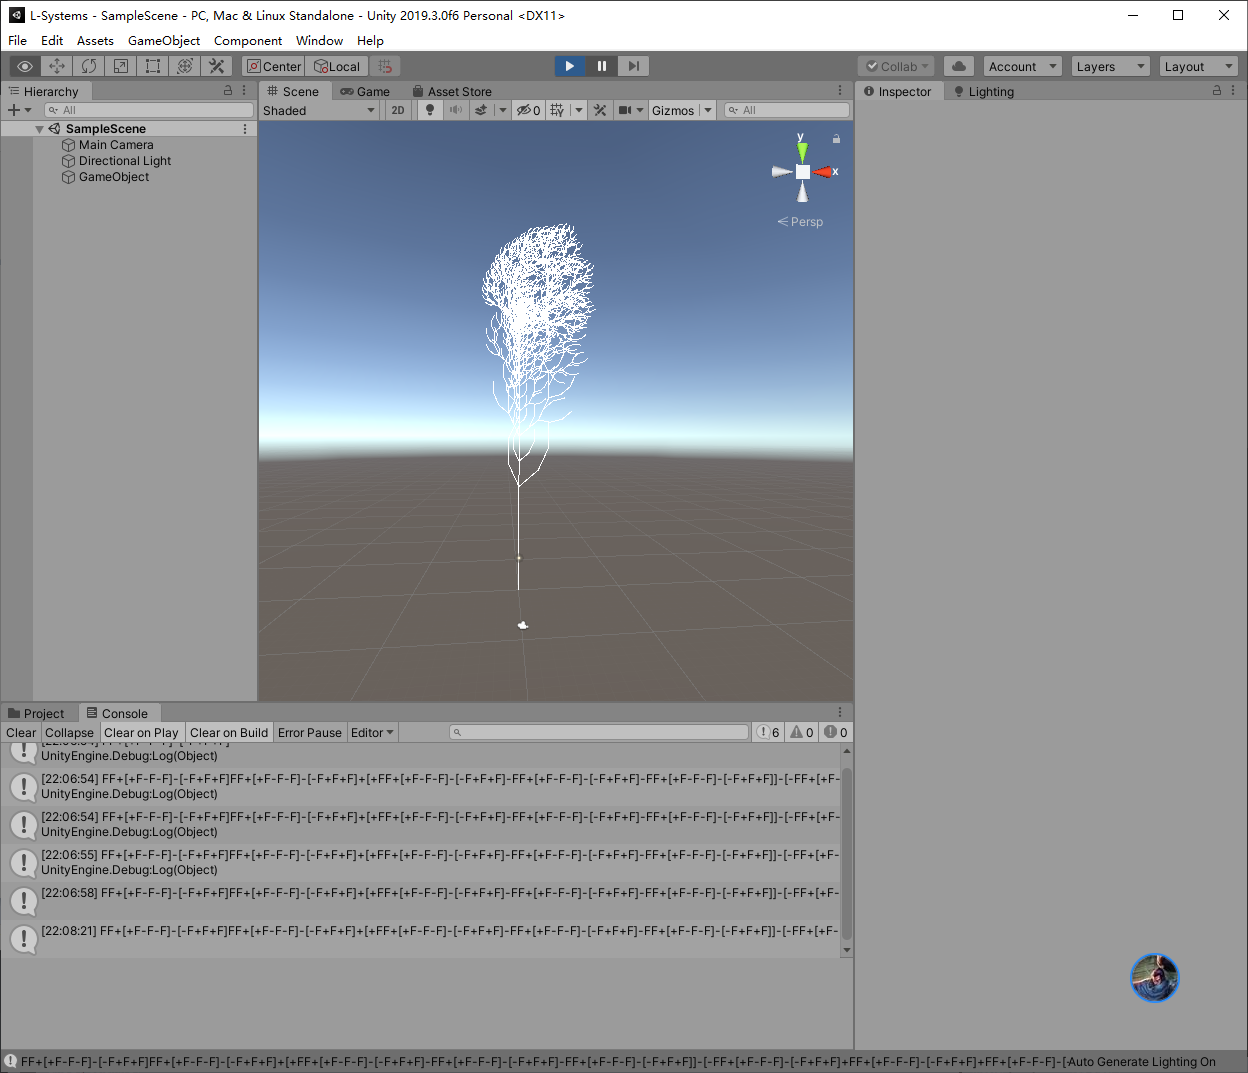Open Account dropdown
The image size is (1248, 1073).
1022,66
